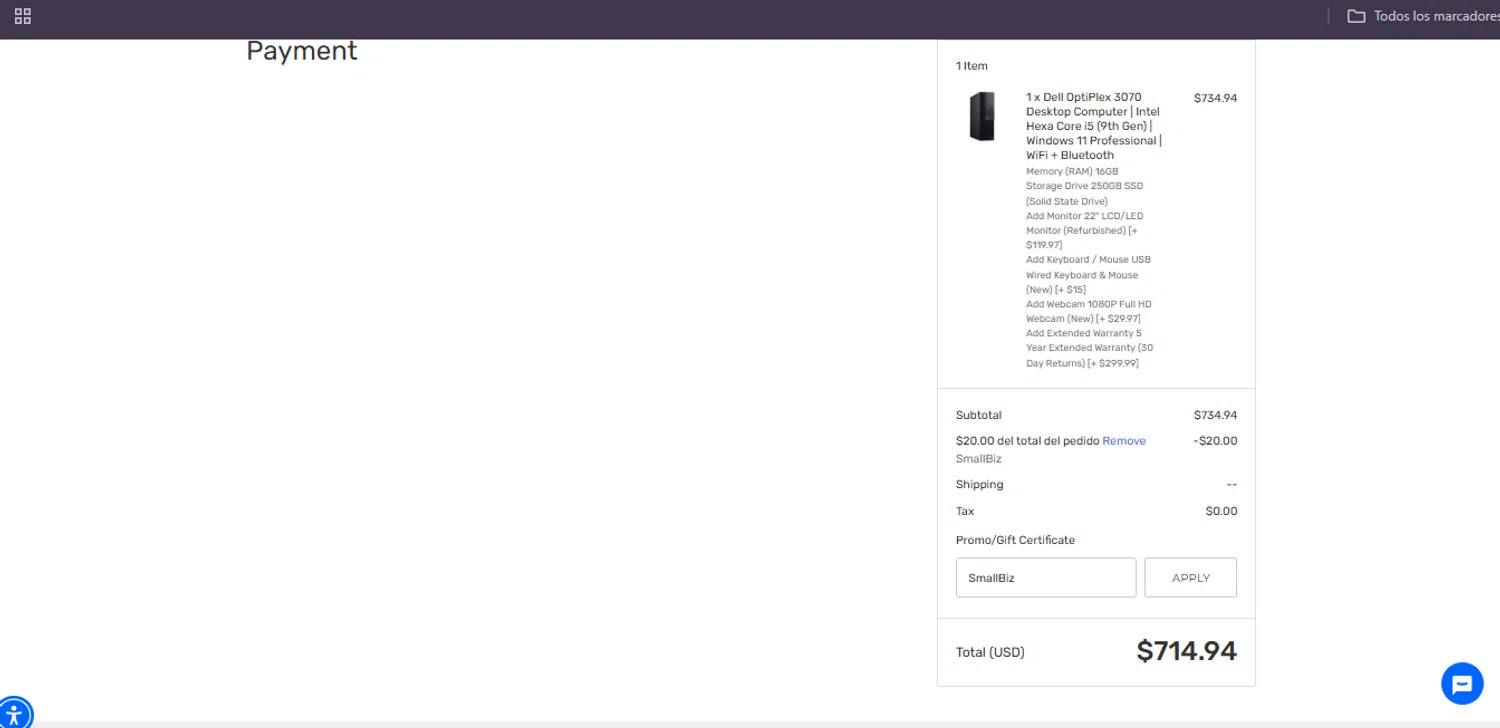The width and height of the screenshot is (1500, 728).
Task: Remove the SmallBiz $20.00 coupon
Action: (1124, 441)
